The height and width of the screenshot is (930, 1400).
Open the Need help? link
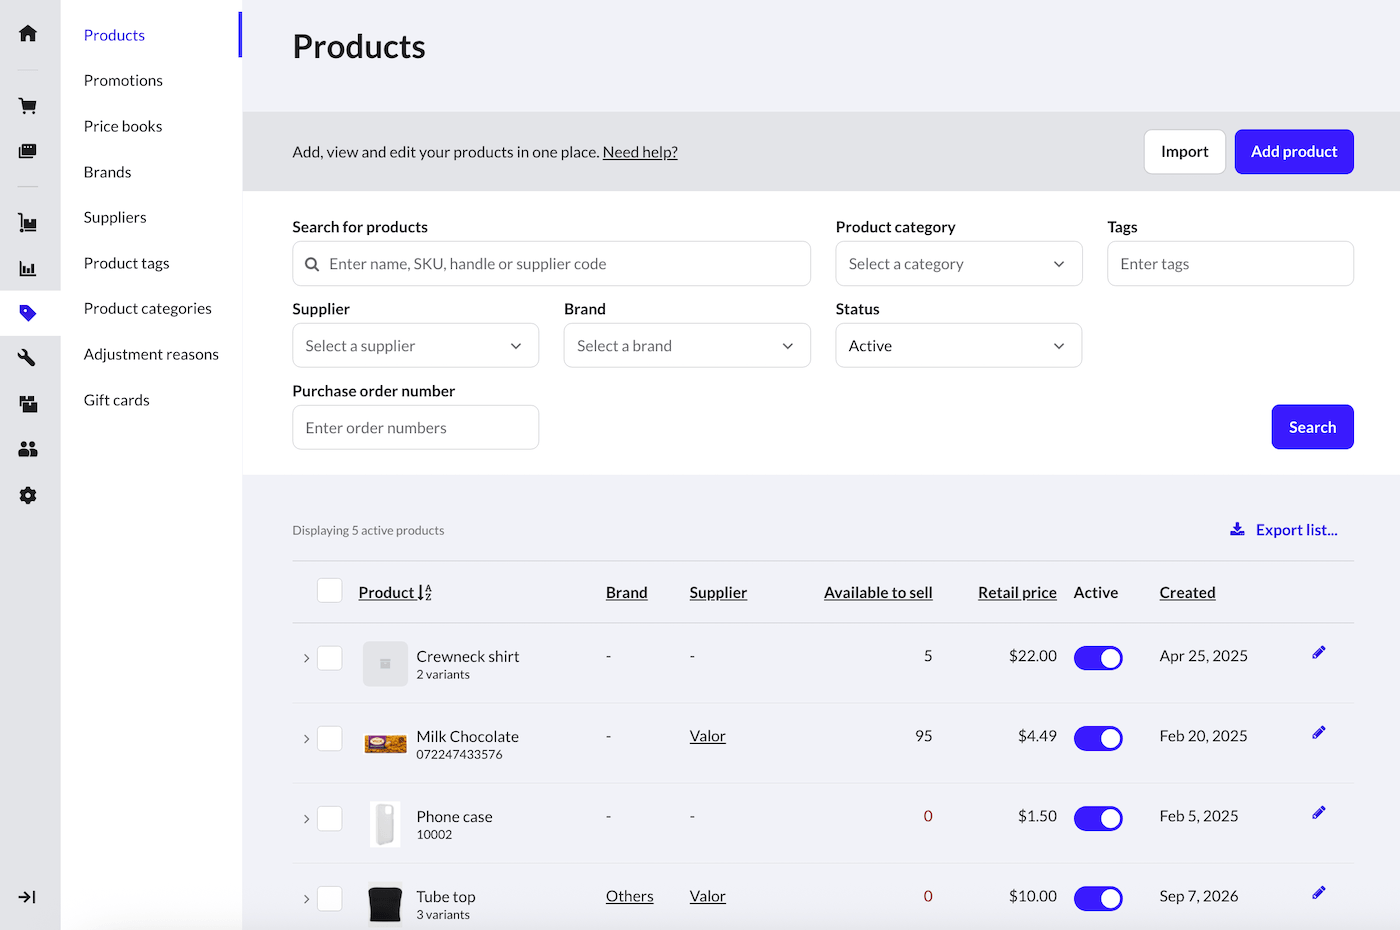point(640,152)
